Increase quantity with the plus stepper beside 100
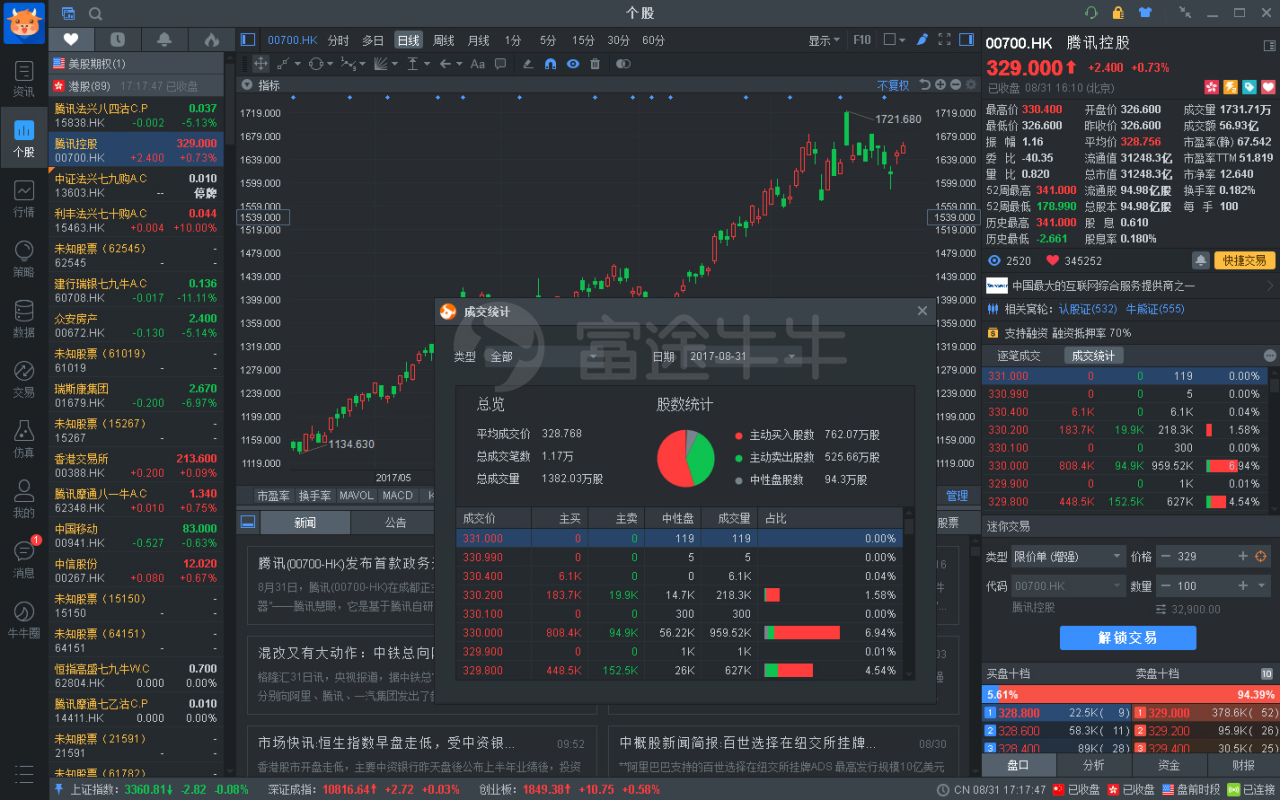The image size is (1280, 800). point(1243,586)
